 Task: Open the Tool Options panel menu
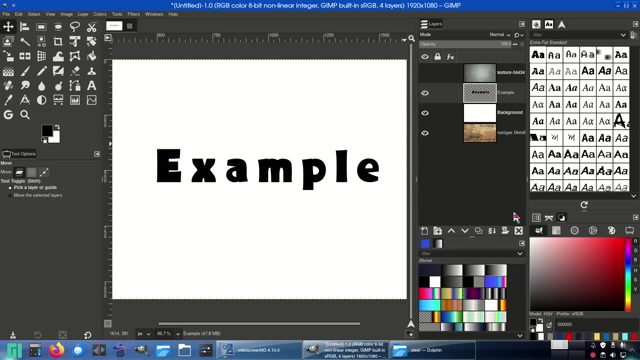coord(97,154)
